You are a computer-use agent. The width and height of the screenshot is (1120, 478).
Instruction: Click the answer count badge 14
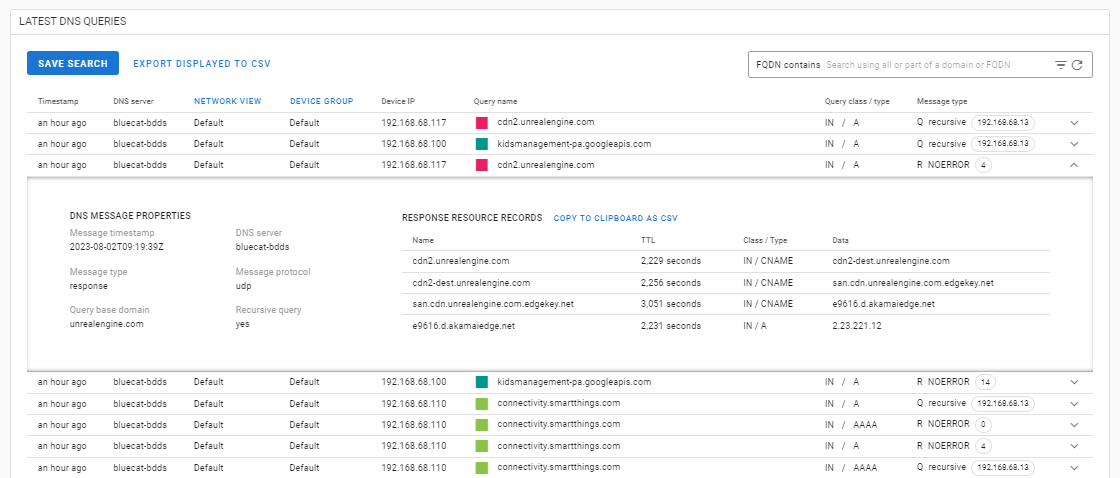tap(986, 382)
